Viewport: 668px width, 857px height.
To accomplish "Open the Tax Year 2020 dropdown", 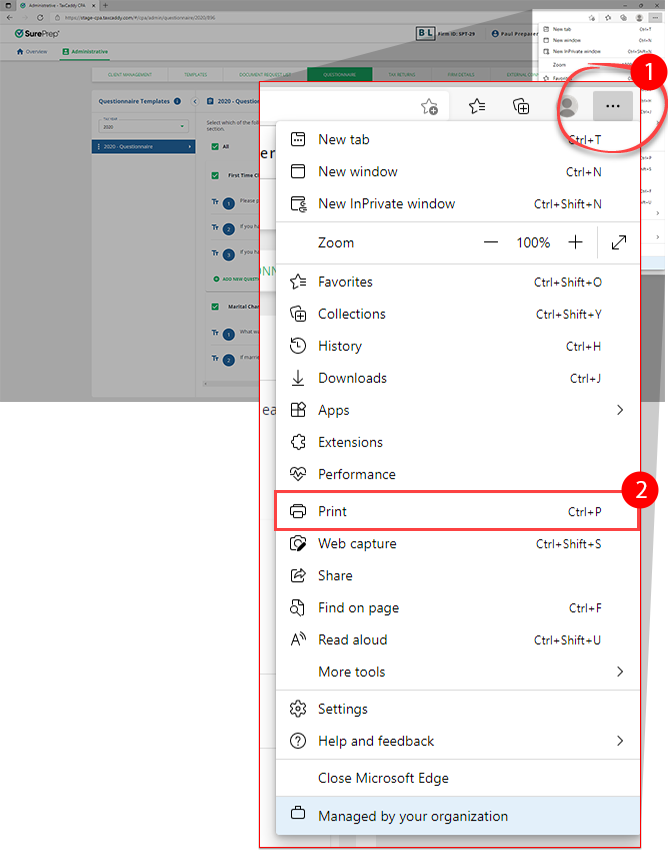I will click(x=143, y=126).
